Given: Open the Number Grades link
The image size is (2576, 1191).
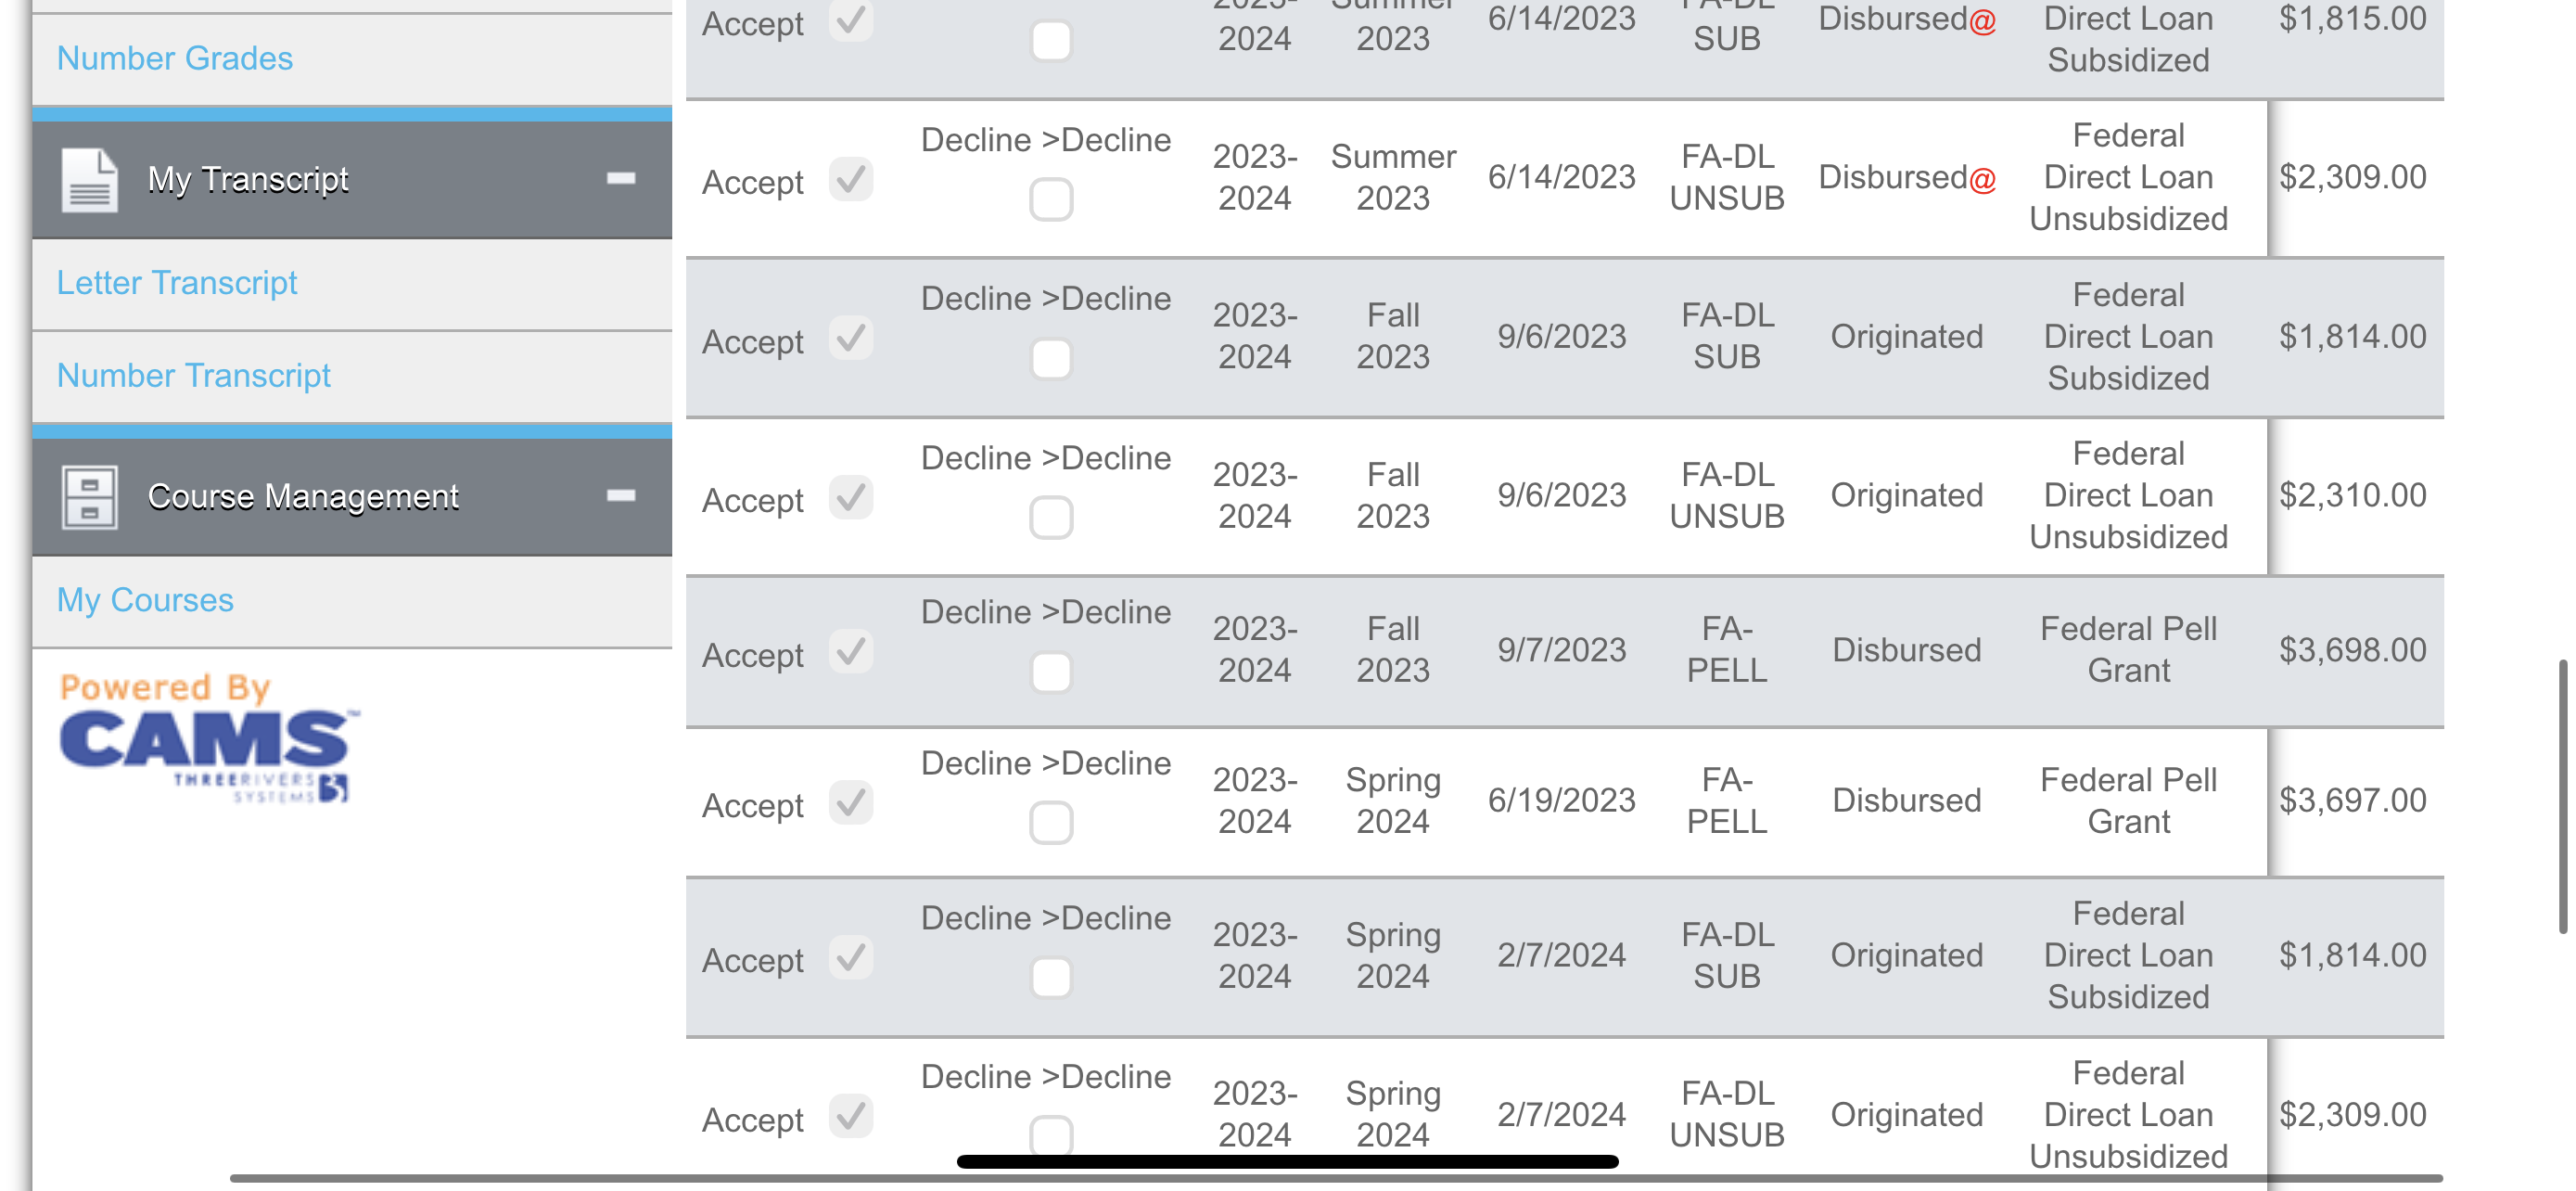Looking at the screenshot, I should 175,58.
